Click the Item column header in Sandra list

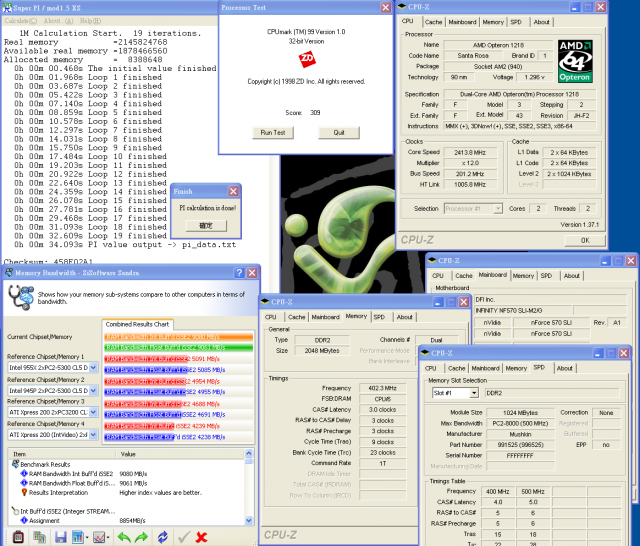62,454
